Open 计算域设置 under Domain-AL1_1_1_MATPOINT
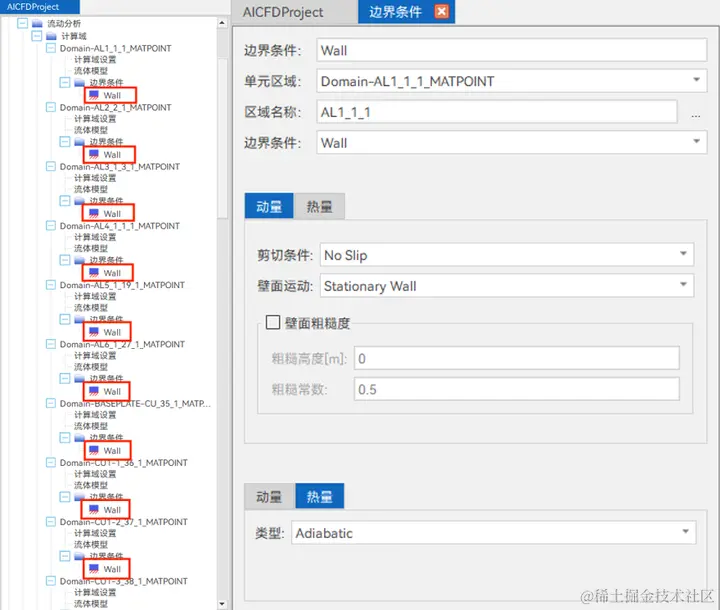720x610 pixels. click(x=95, y=60)
